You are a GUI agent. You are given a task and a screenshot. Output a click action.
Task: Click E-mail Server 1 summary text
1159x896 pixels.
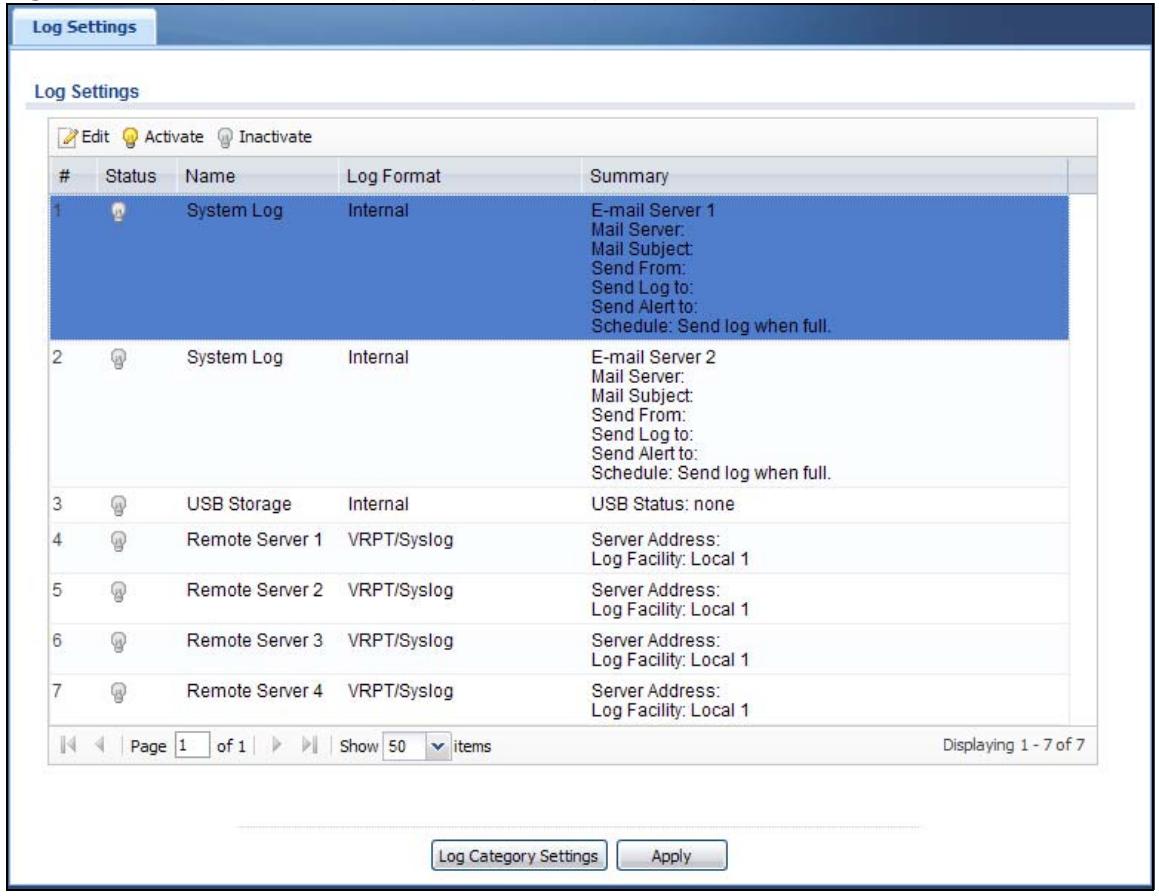[x=653, y=211]
